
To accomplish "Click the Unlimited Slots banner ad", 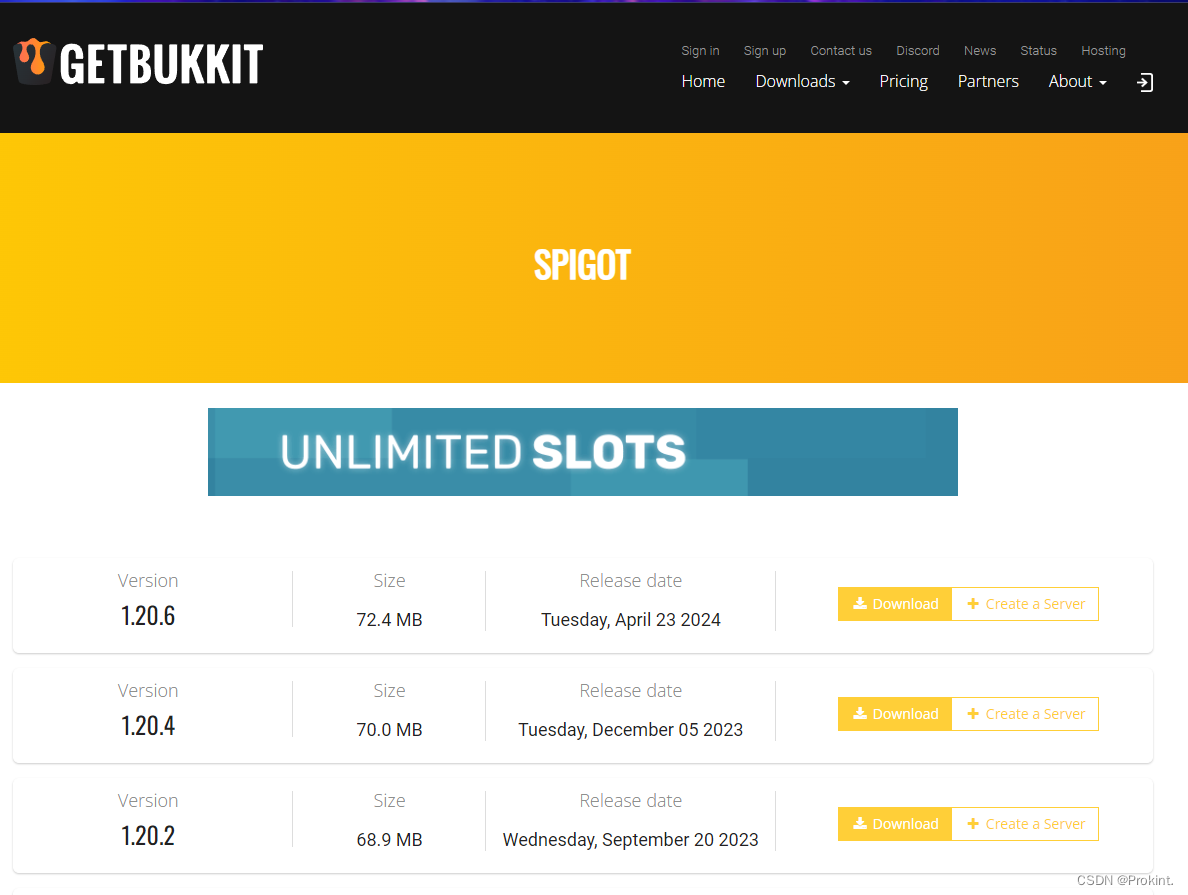I will [583, 452].
